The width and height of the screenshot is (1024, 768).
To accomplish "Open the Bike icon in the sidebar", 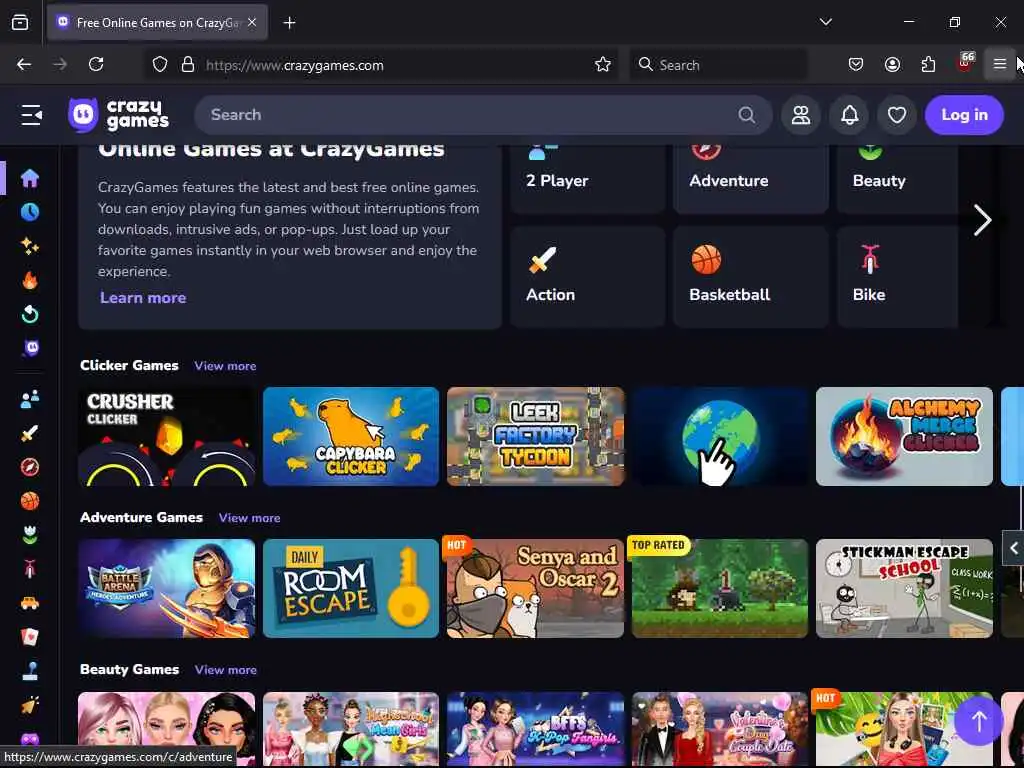I will pyautogui.click(x=30, y=569).
